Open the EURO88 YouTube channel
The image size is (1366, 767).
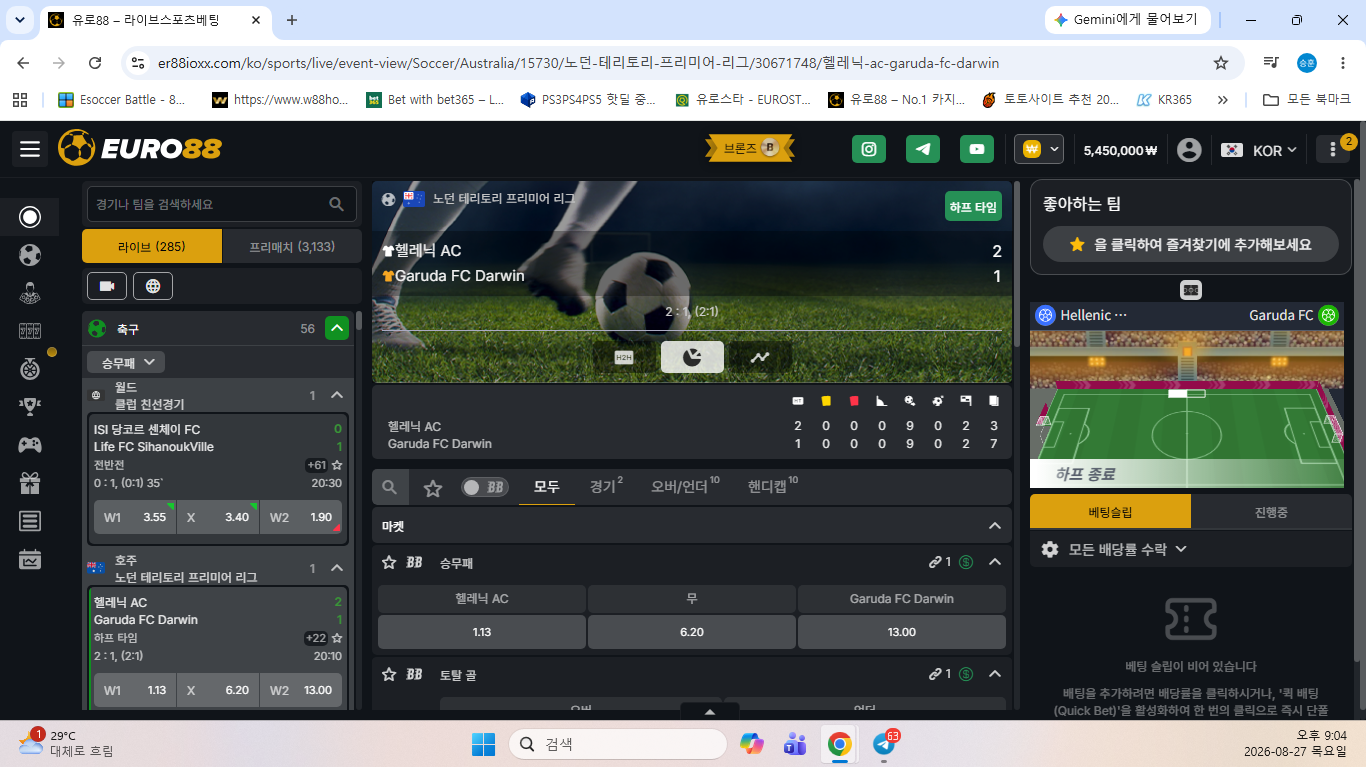[977, 149]
